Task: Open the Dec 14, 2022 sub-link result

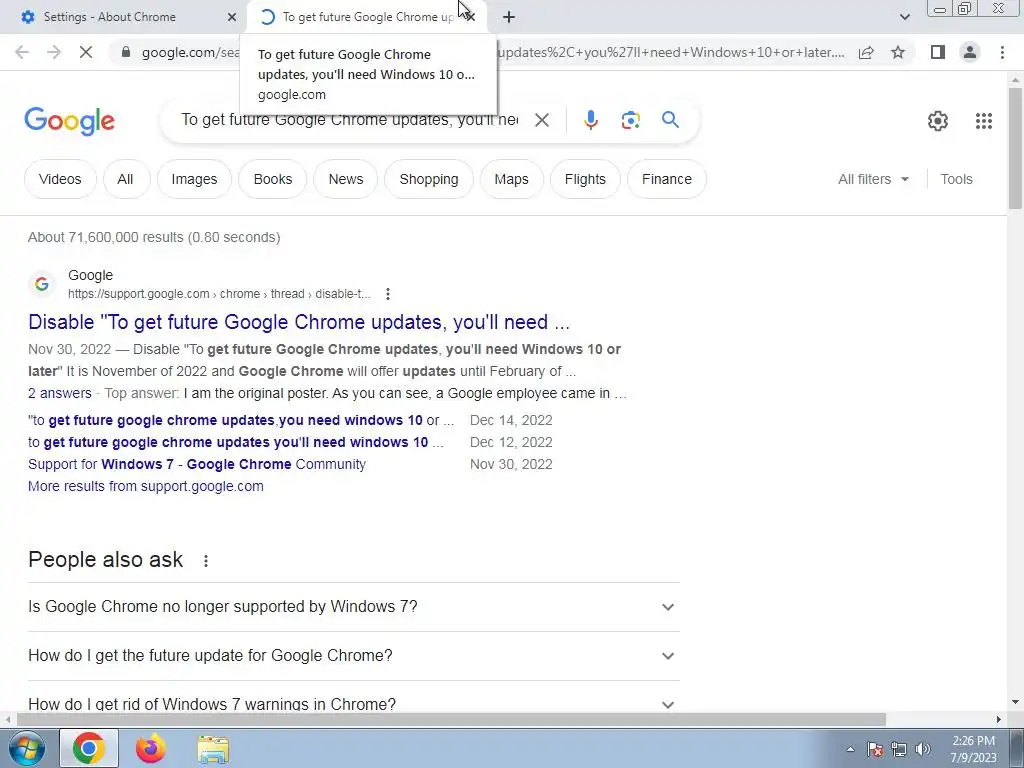Action: click(241, 420)
